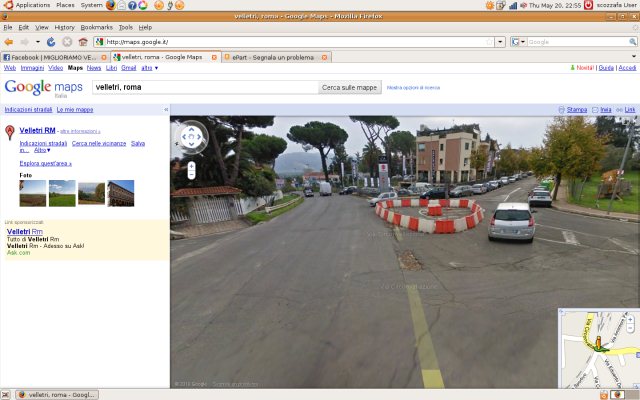Screen dimensions: 640x400
Task: Click the Cerca sulle mappe button
Action: 349,87
